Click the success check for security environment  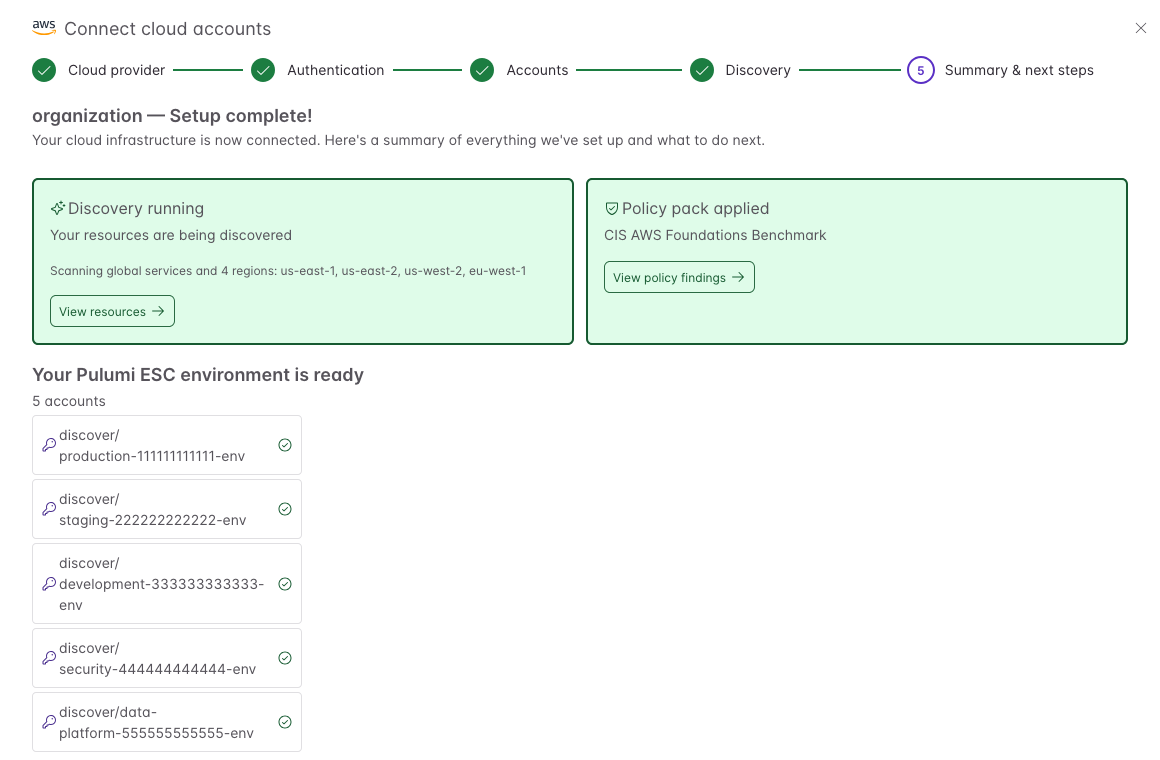pyautogui.click(x=285, y=659)
